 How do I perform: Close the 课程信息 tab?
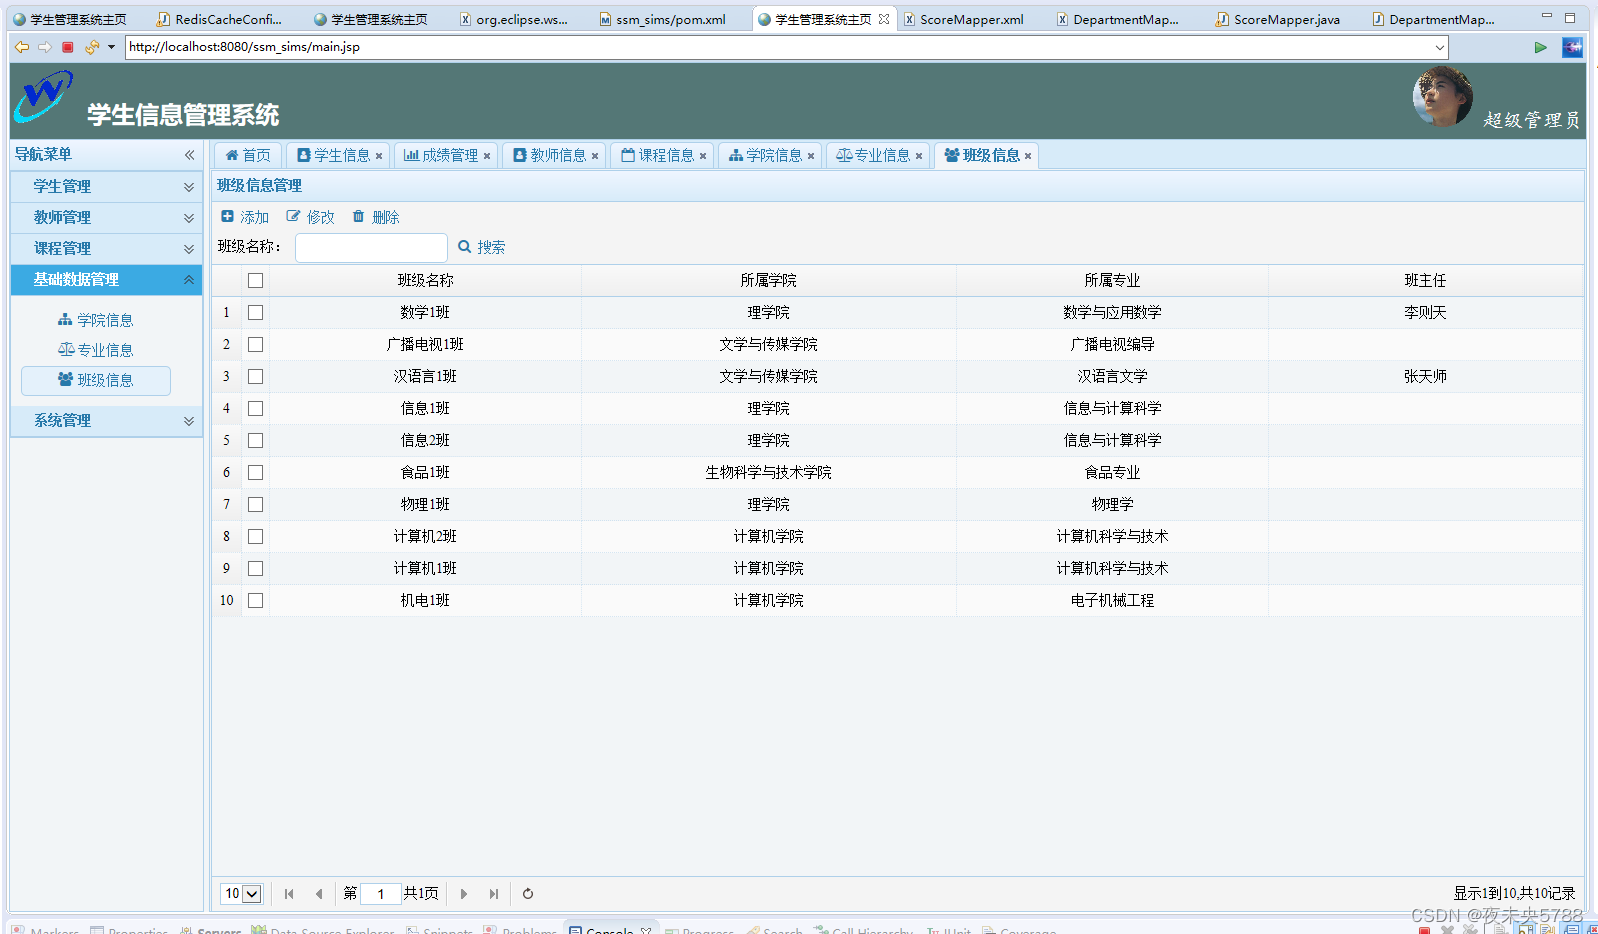click(x=703, y=156)
